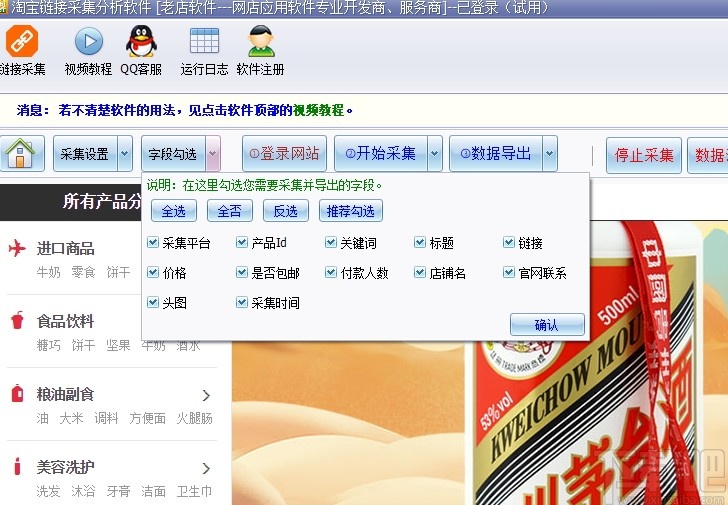
Task: Click the 采集设置 toolbar button
Action: [85, 154]
